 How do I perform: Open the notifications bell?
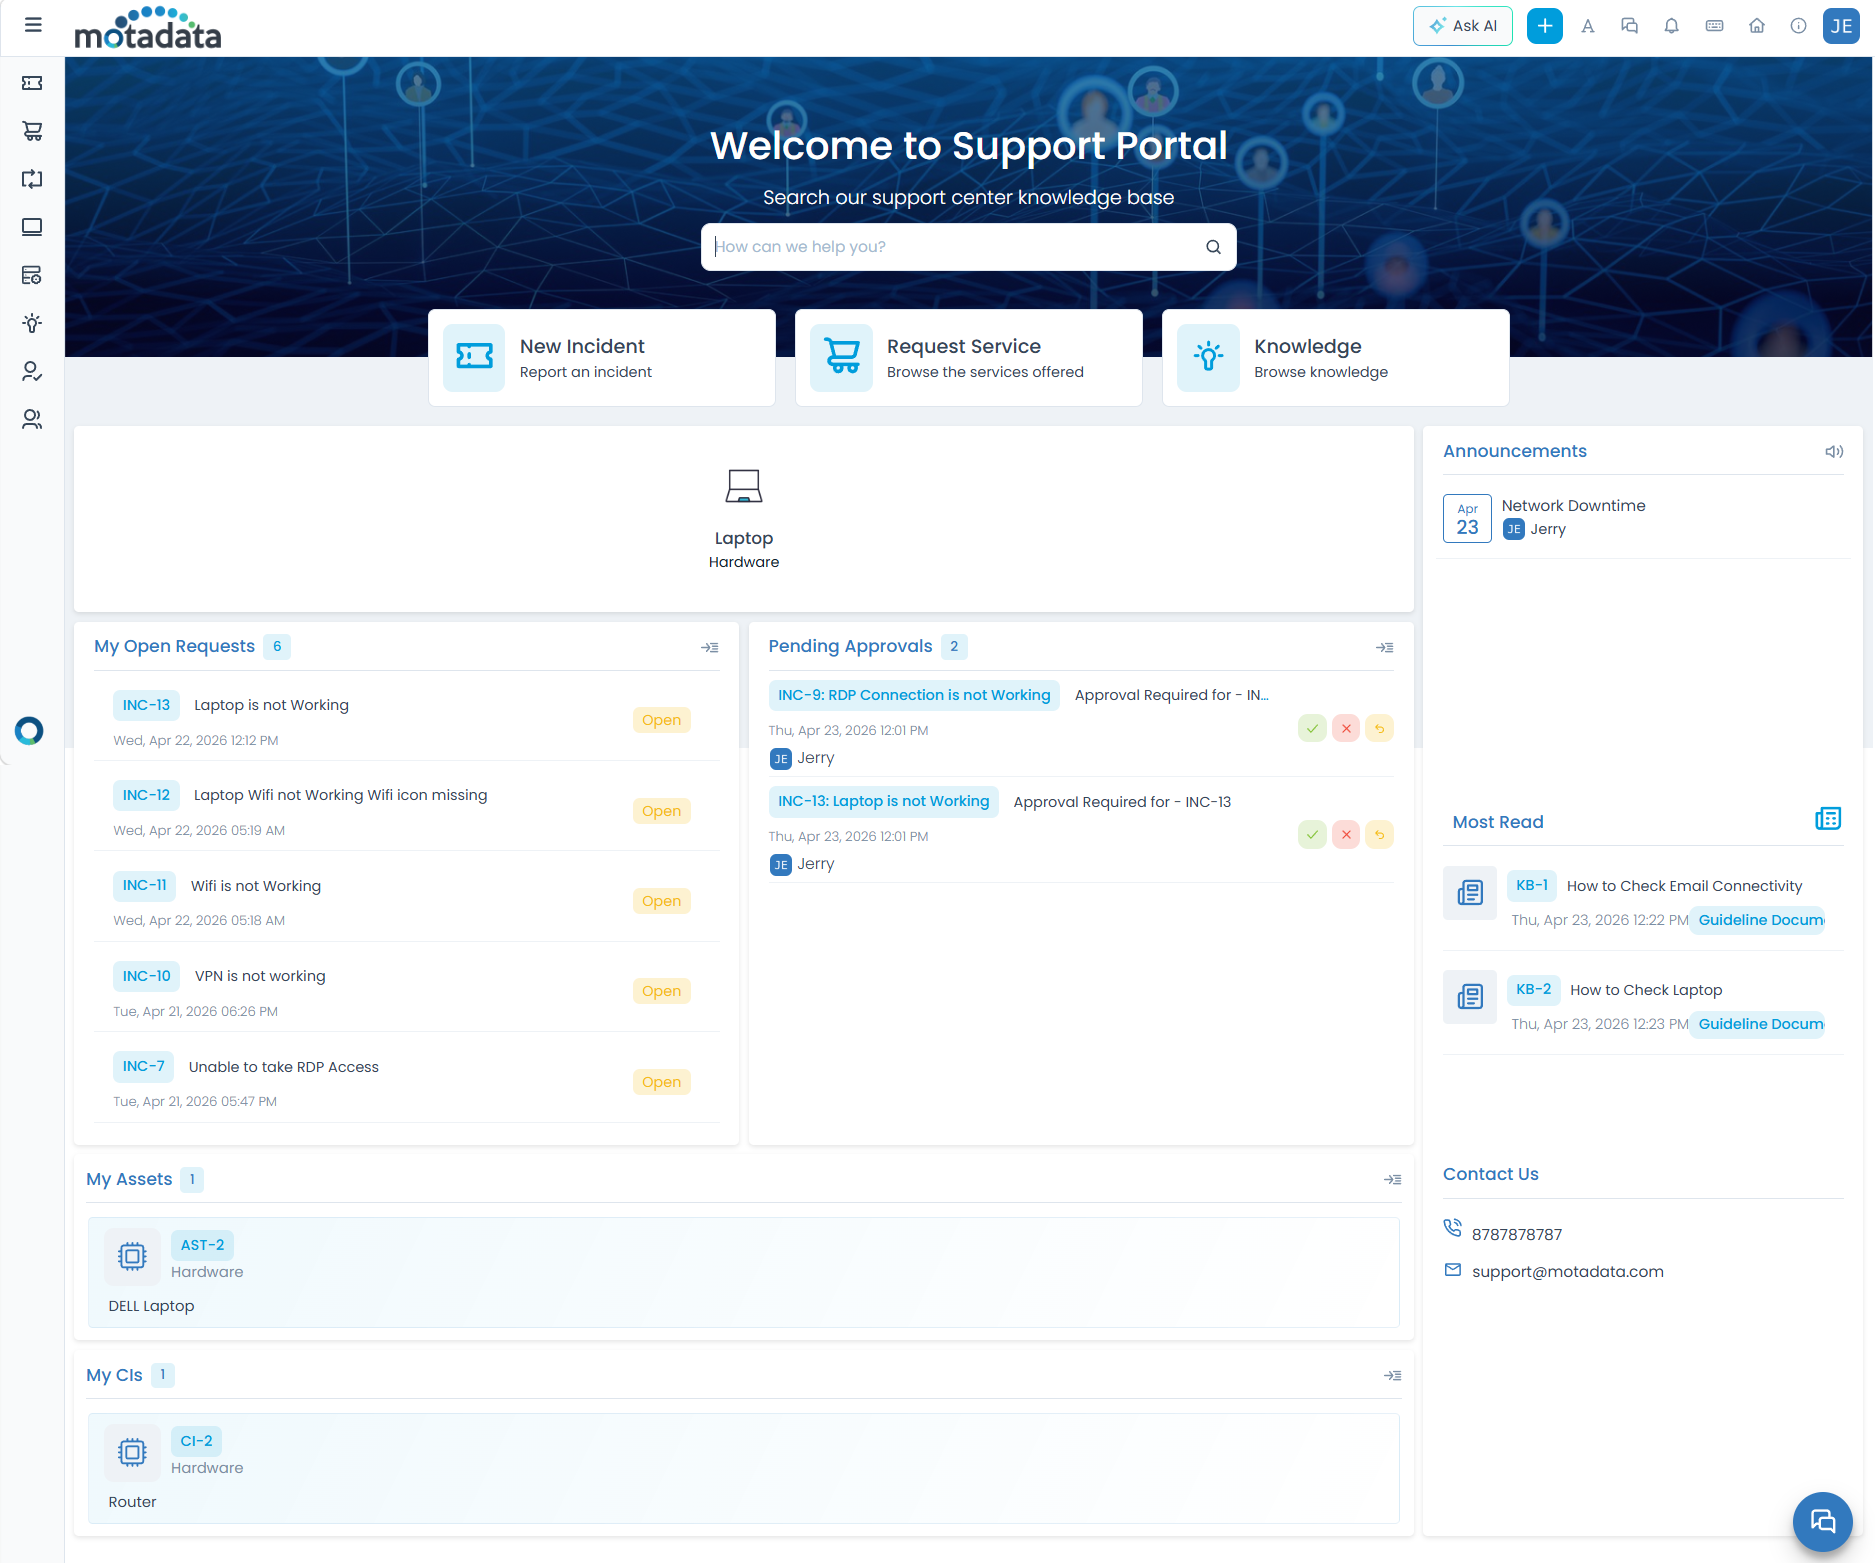[1671, 26]
